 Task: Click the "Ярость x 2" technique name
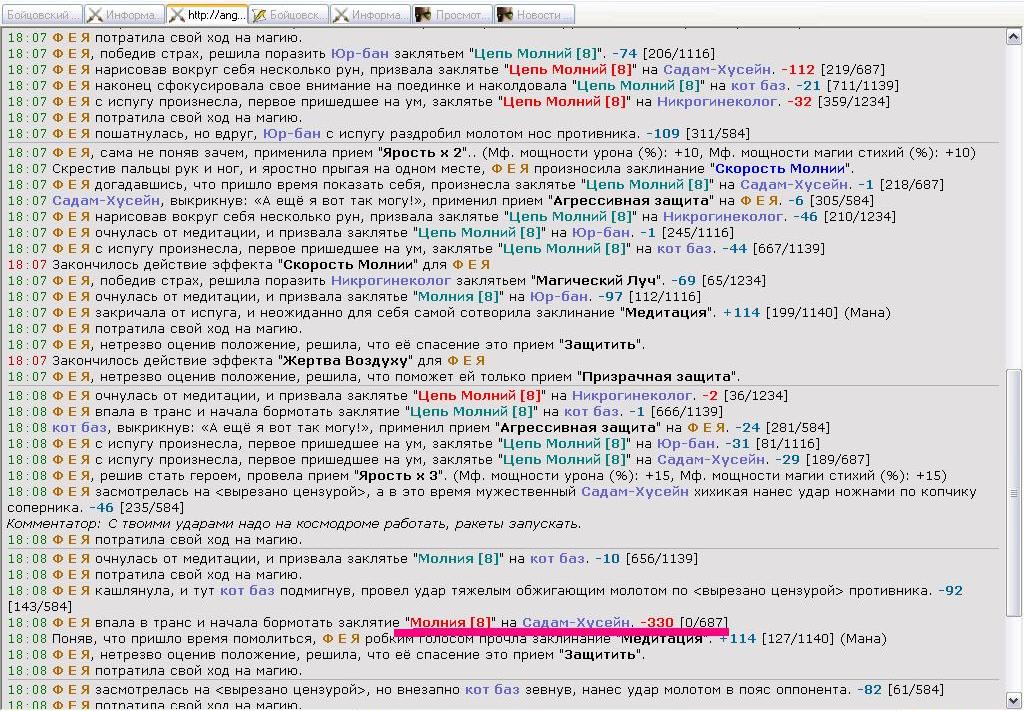point(424,152)
